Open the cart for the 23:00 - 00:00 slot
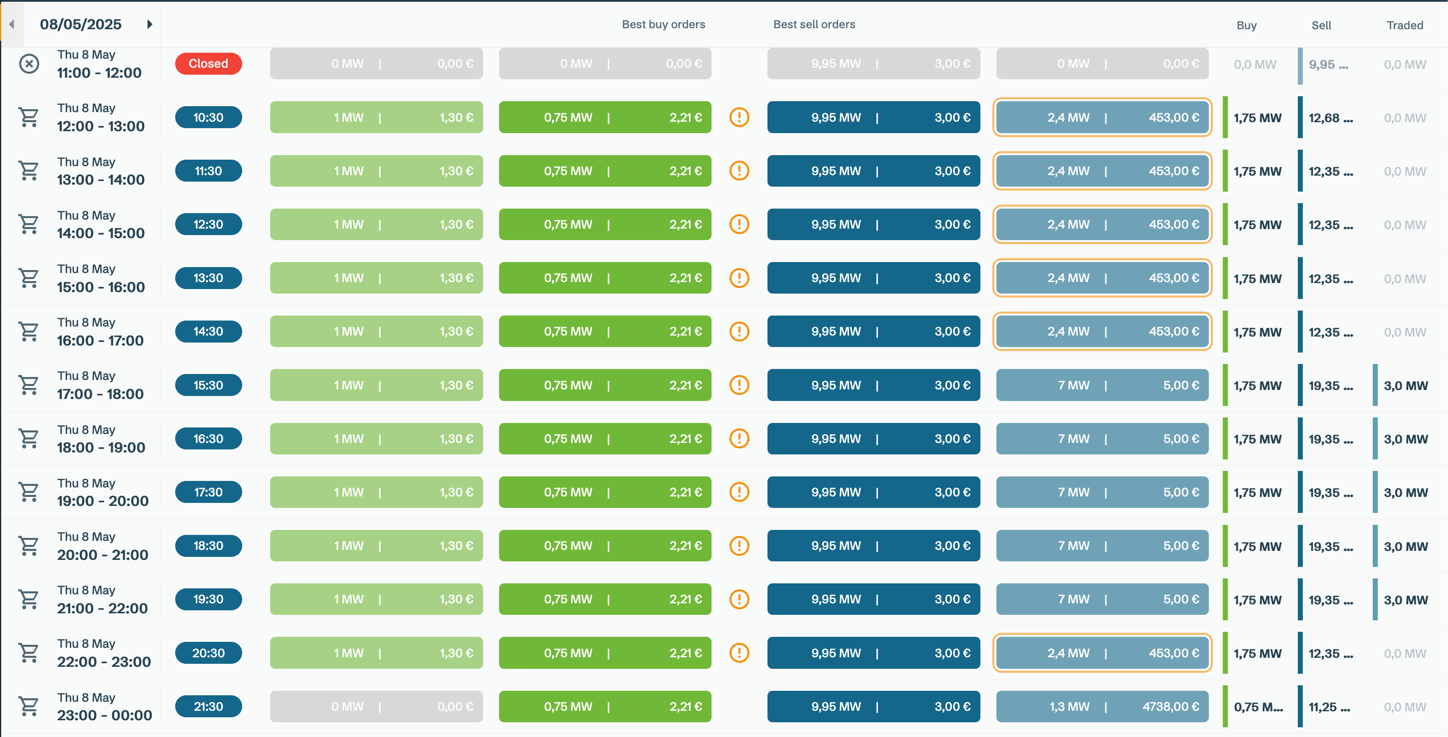 (x=29, y=707)
